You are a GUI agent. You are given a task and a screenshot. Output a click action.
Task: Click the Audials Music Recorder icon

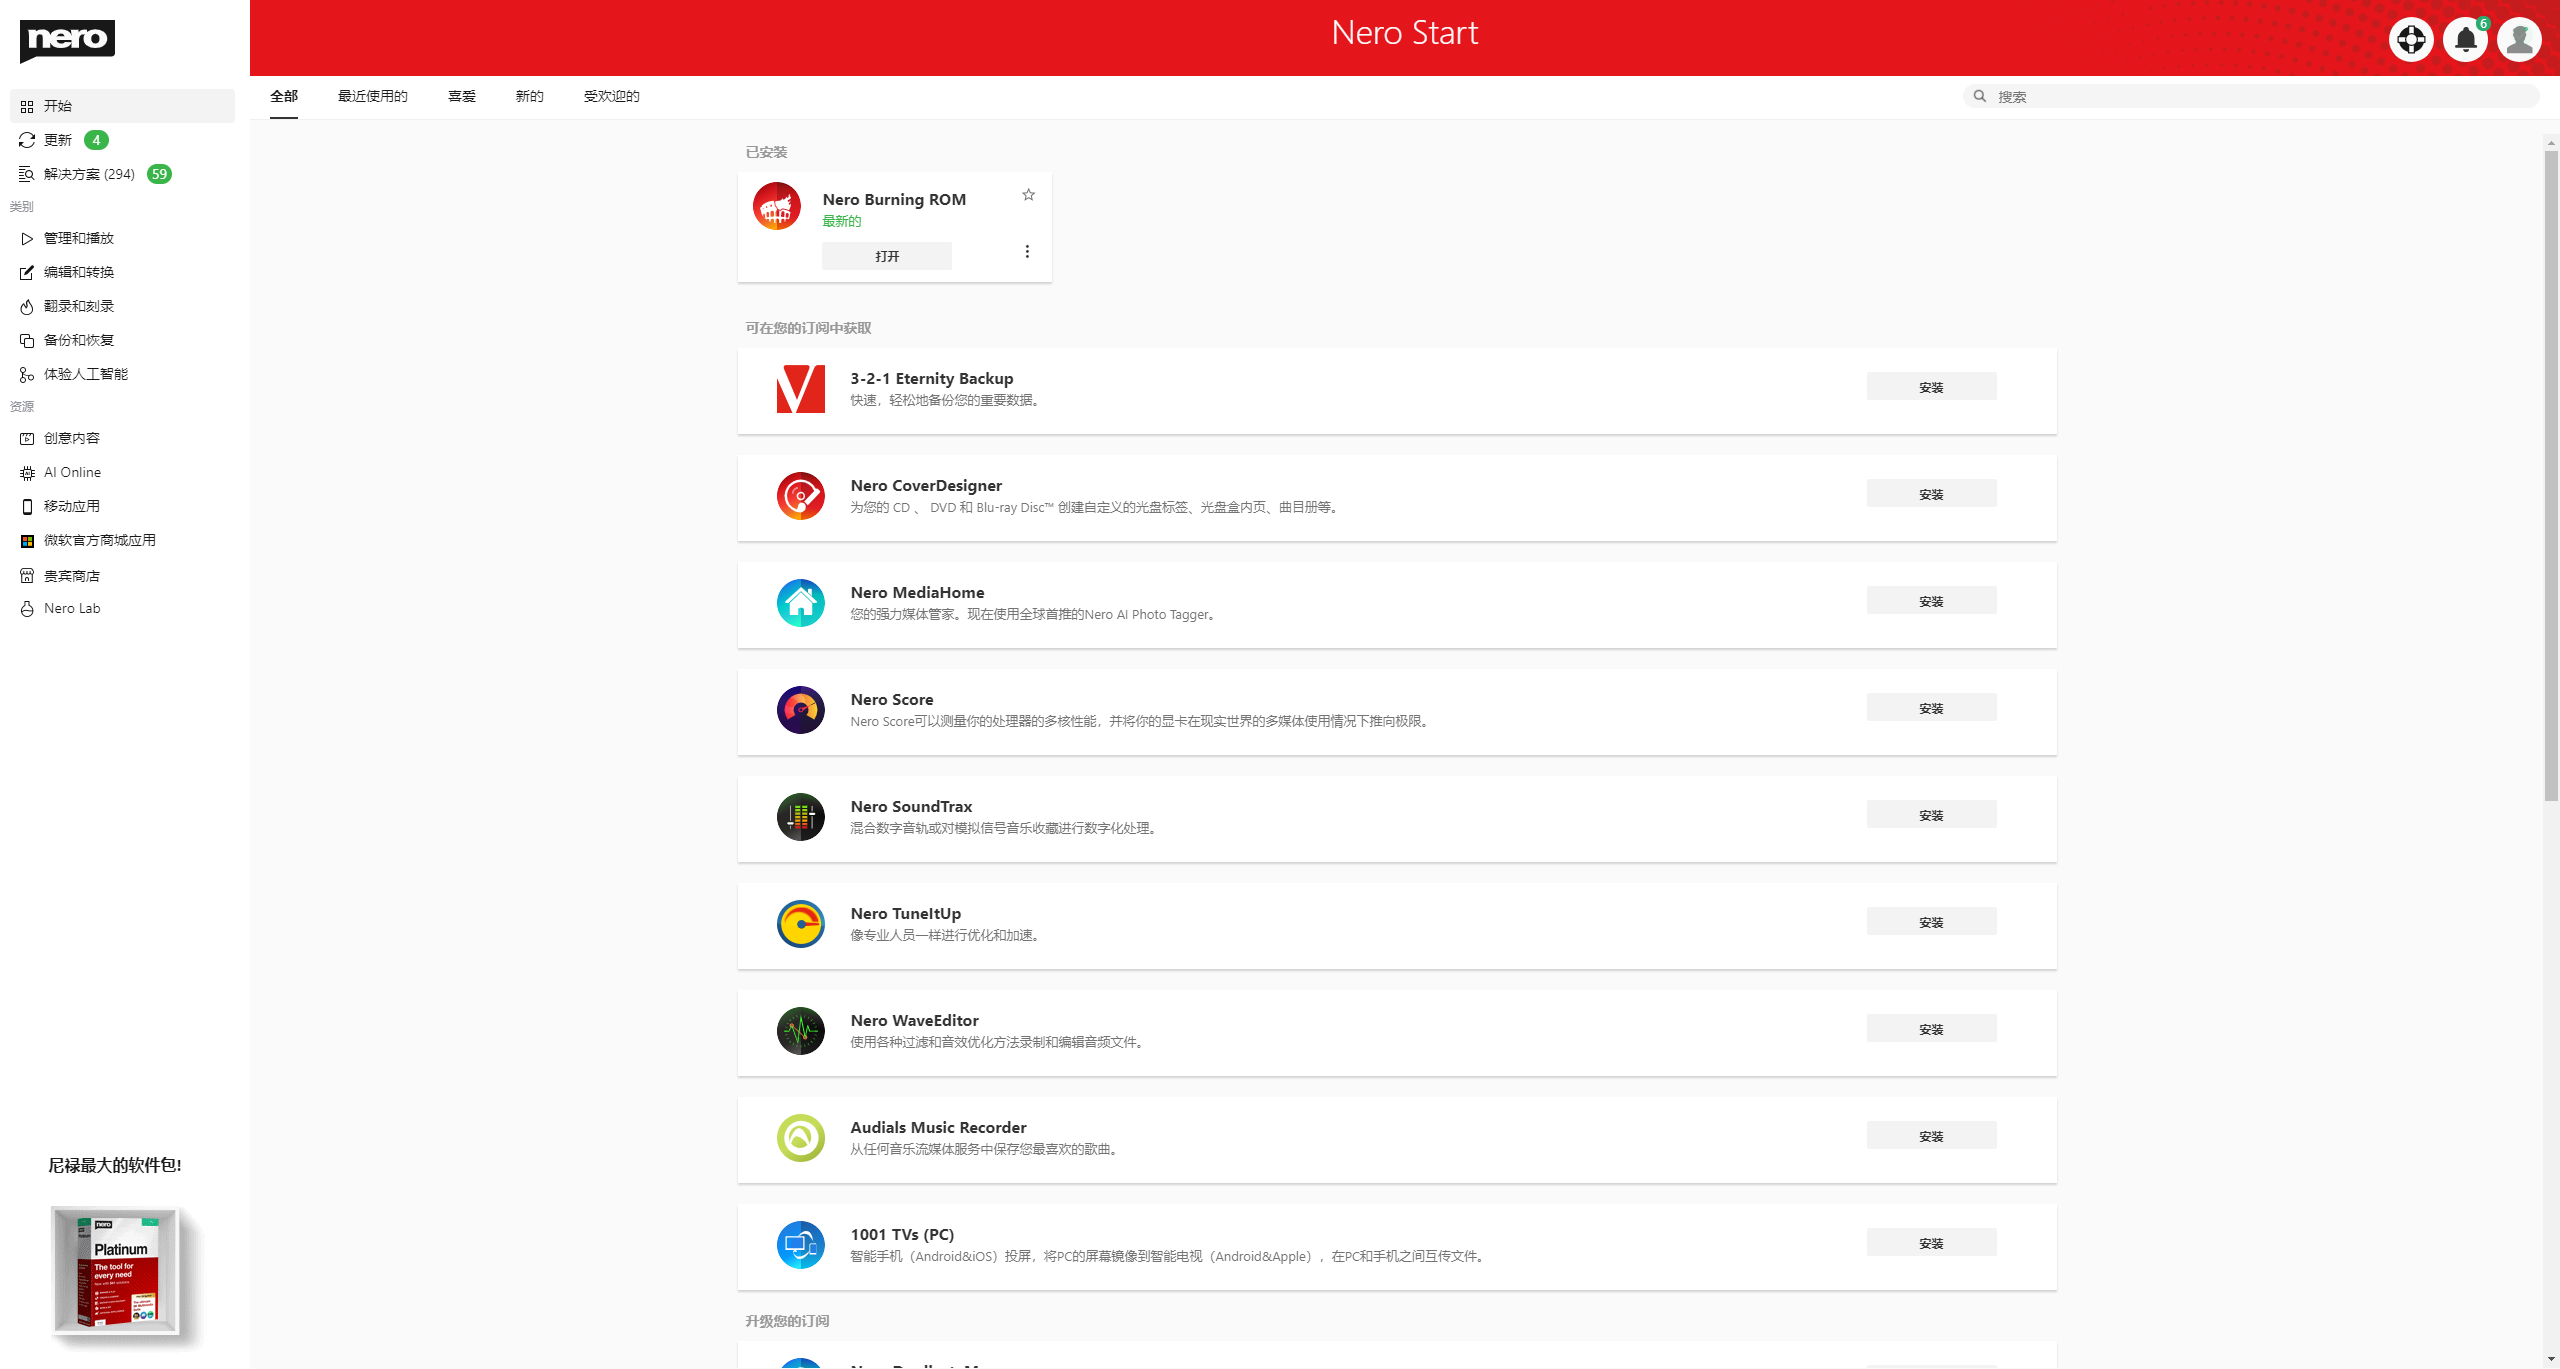click(x=801, y=1138)
